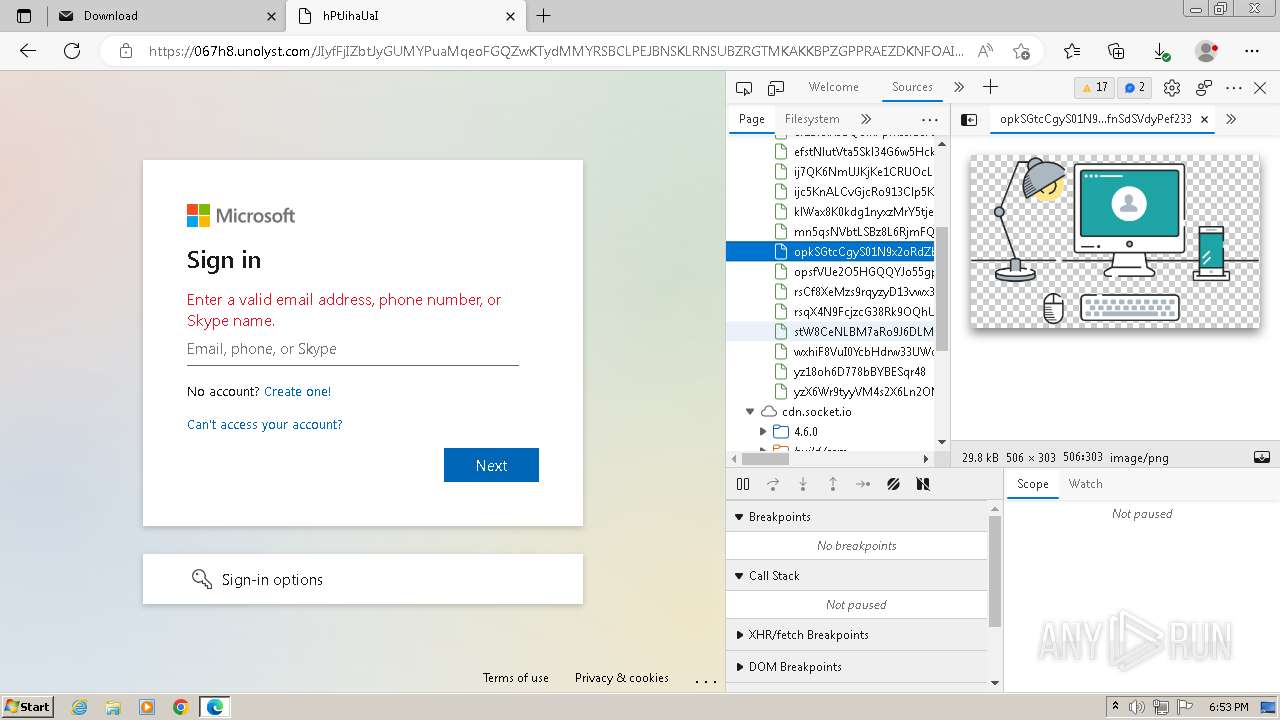Open Windows Start menu

point(28,706)
